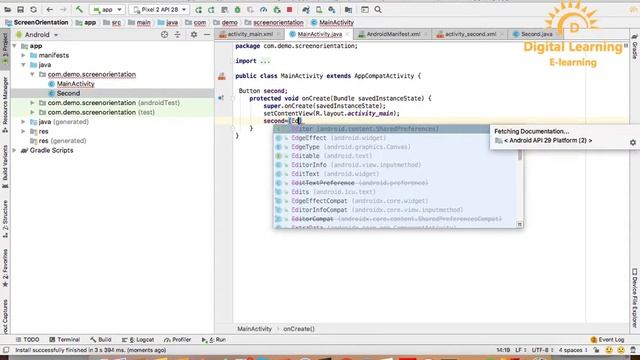Click the java breadcrumb
640x360 pixels.
coord(172,22)
